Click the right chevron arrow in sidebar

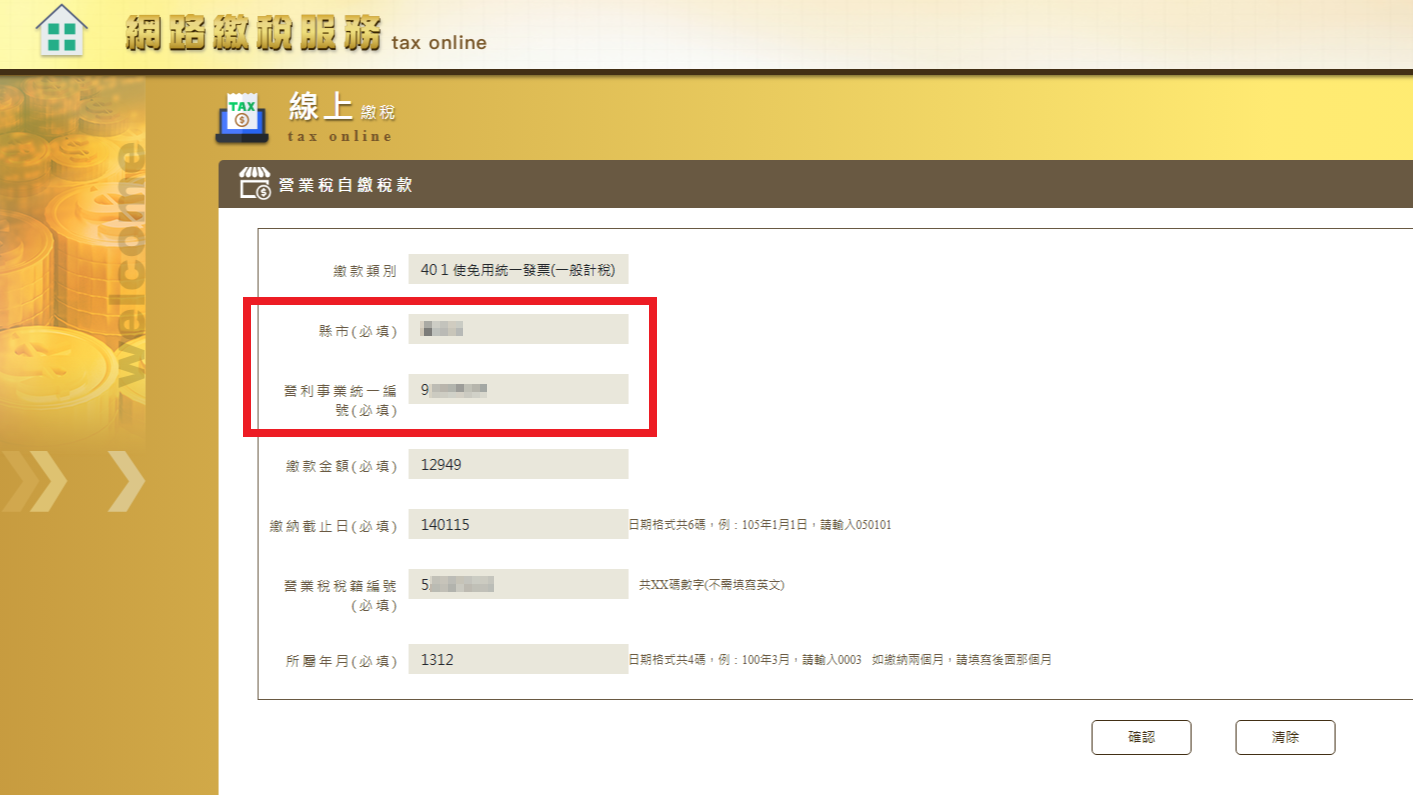tap(126, 482)
